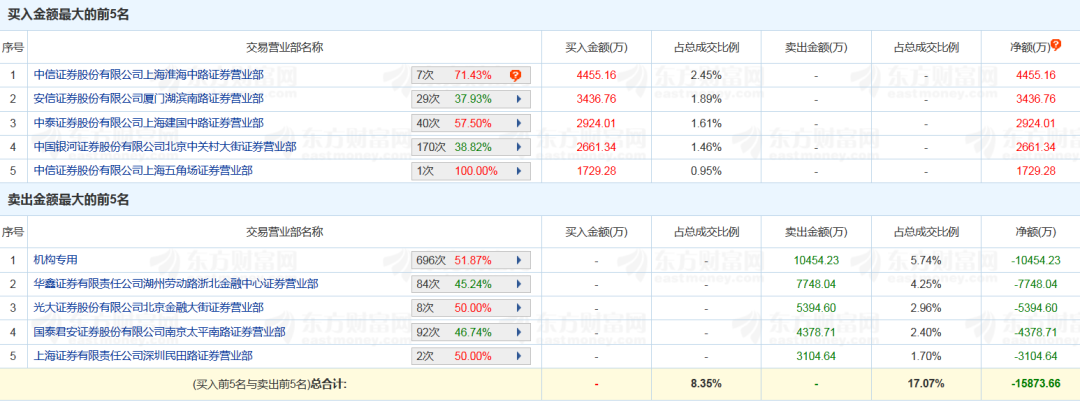1080x402 pixels.
Task: Click arrow icon in 1次 100.00% badge
Action: [x=518, y=171]
